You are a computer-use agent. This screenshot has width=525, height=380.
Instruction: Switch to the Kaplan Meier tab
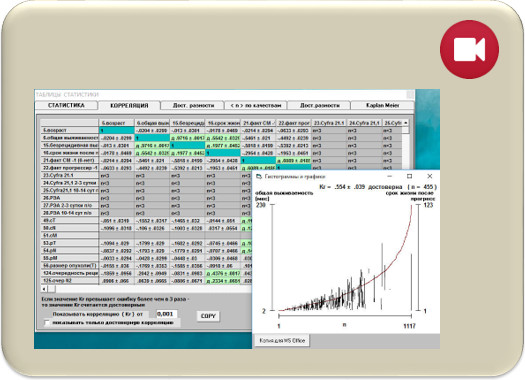[382, 105]
